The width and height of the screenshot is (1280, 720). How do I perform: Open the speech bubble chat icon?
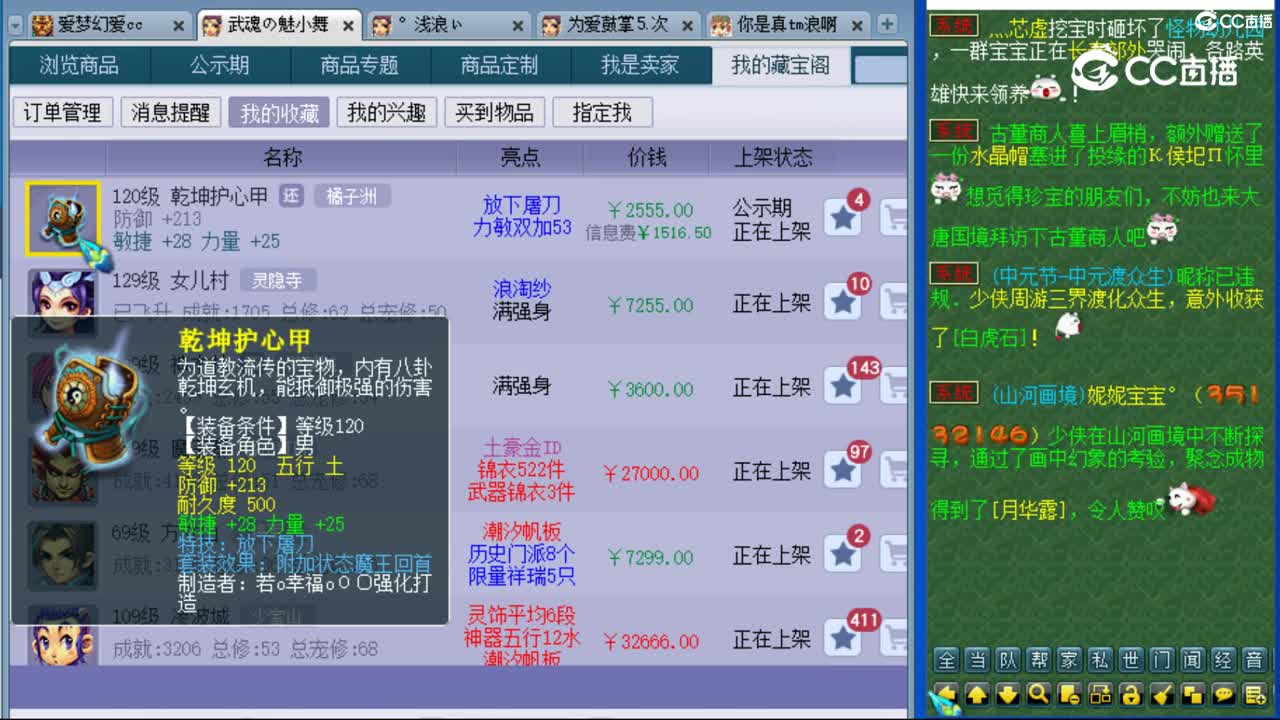point(1224,694)
